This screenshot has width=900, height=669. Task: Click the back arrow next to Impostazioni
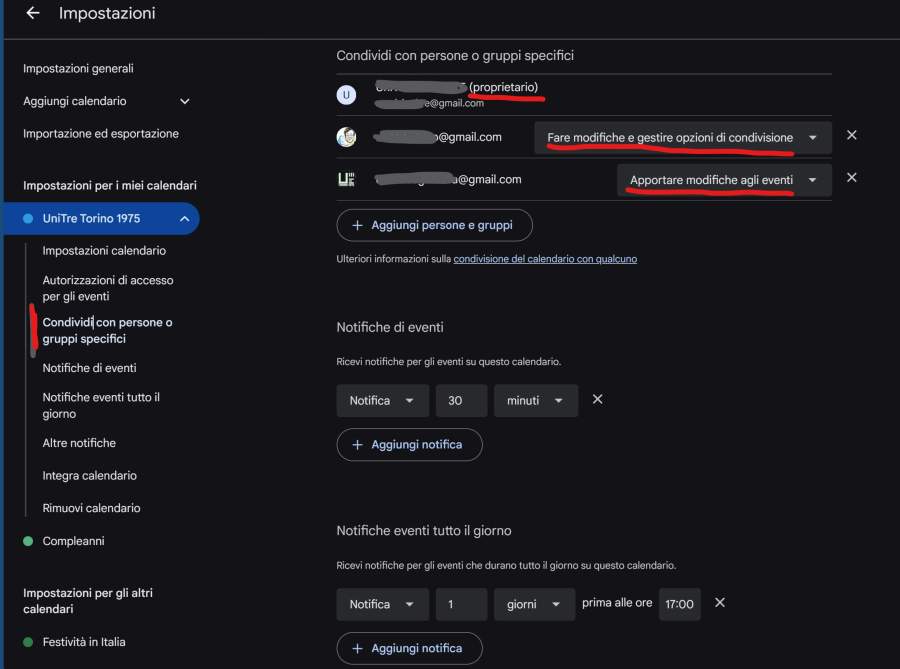33,14
